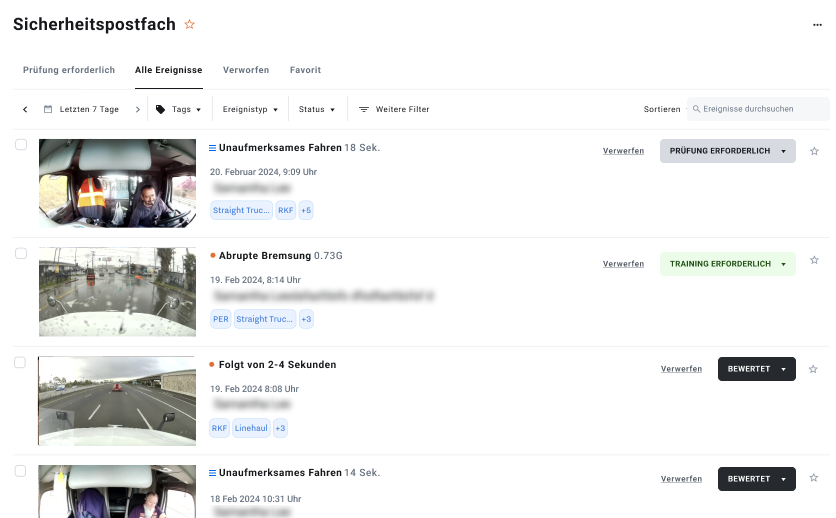The height and width of the screenshot is (518, 836).
Task: Select checkbox for Unaufmerksames Fahren 14 Sek. event
Action: point(20,471)
